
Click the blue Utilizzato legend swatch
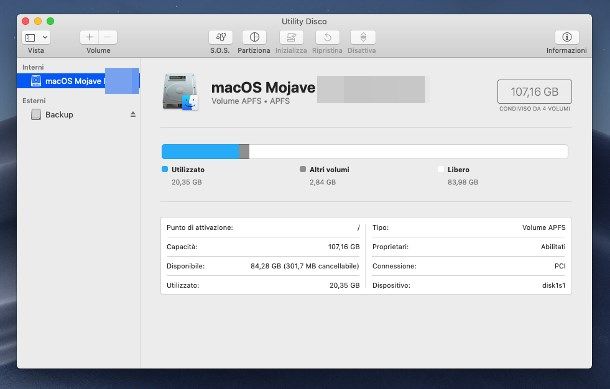pyautogui.click(x=165, y=169)
